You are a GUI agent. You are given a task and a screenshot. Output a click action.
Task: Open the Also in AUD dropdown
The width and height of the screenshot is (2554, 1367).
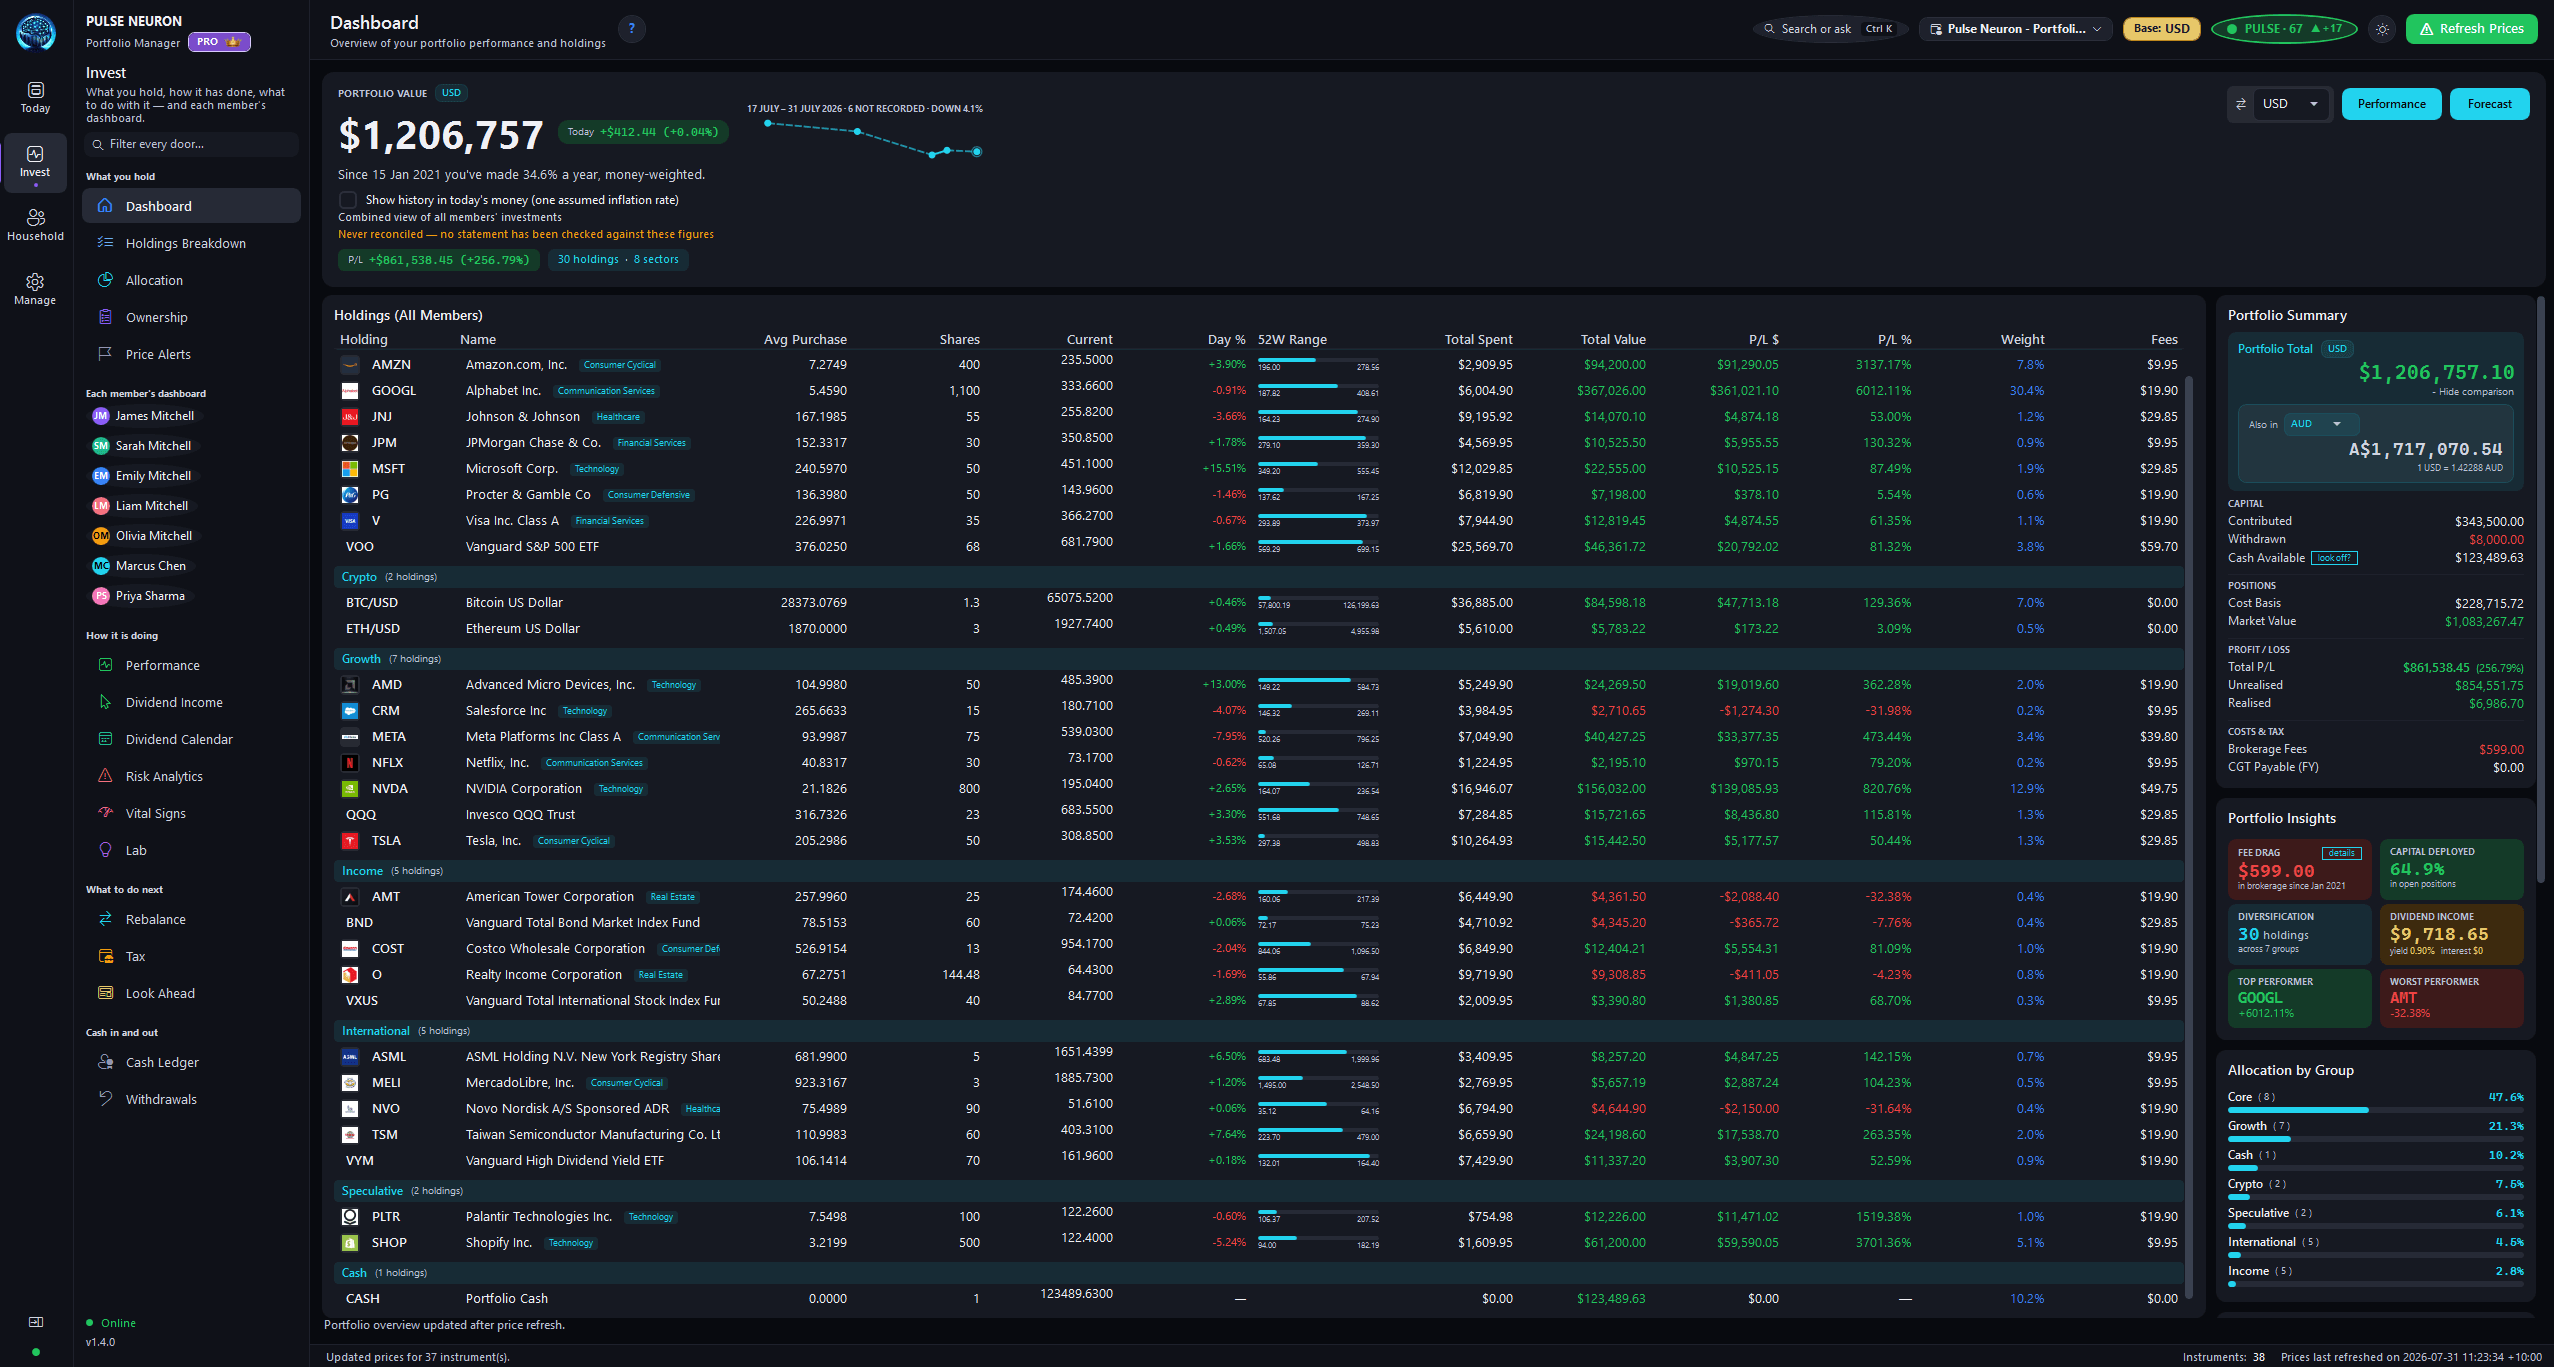(2321, 424)
